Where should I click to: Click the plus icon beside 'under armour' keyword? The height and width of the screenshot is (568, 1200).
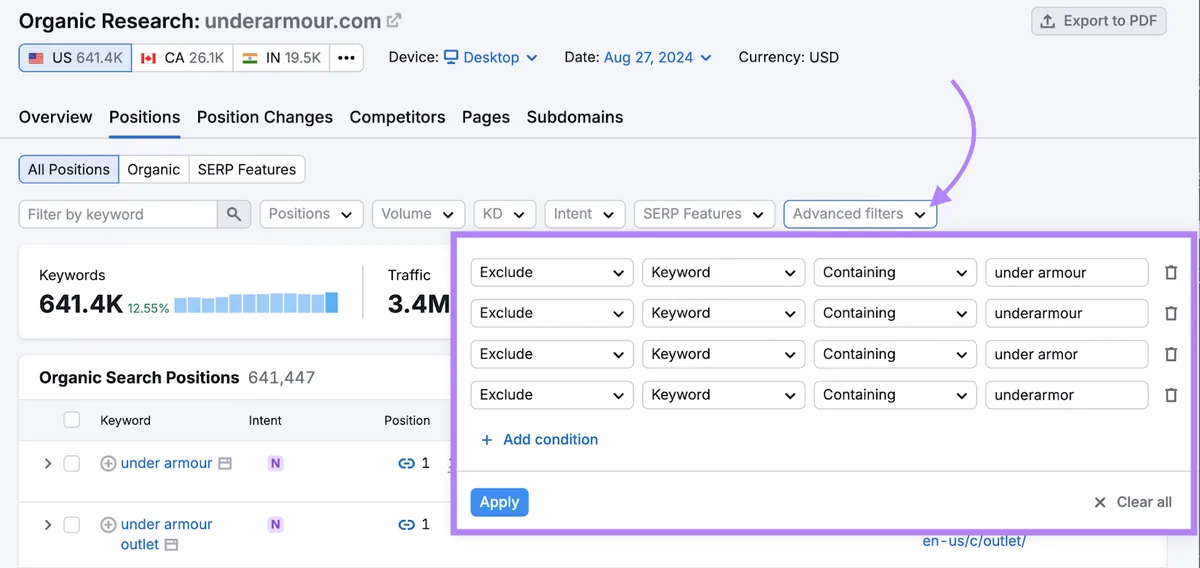108,463
